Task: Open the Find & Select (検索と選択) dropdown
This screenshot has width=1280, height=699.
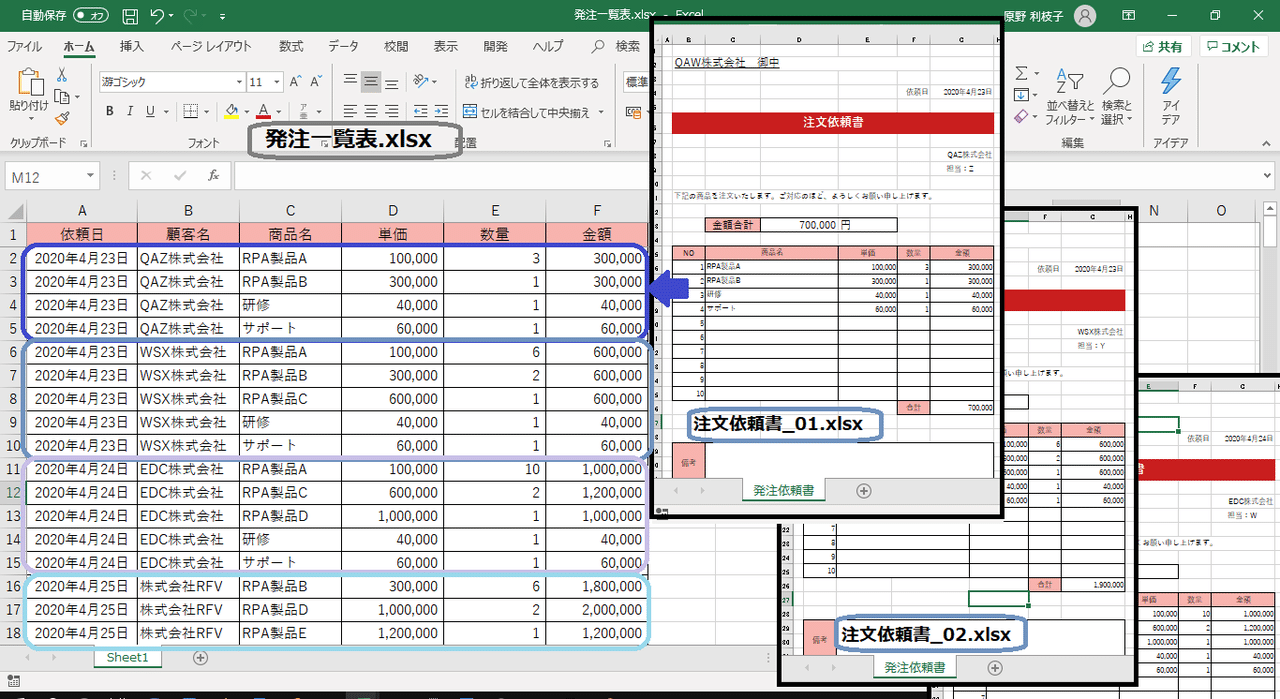Action: [x=1117, y=96]
